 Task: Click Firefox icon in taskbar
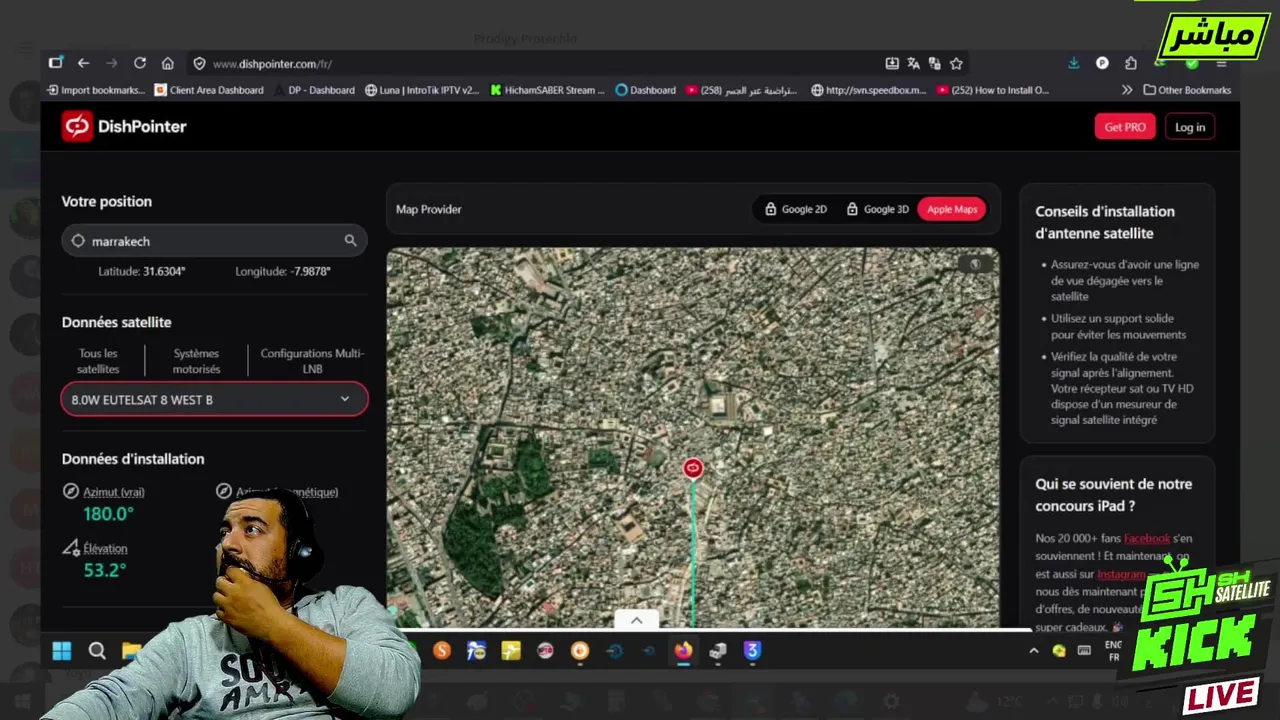683,651
